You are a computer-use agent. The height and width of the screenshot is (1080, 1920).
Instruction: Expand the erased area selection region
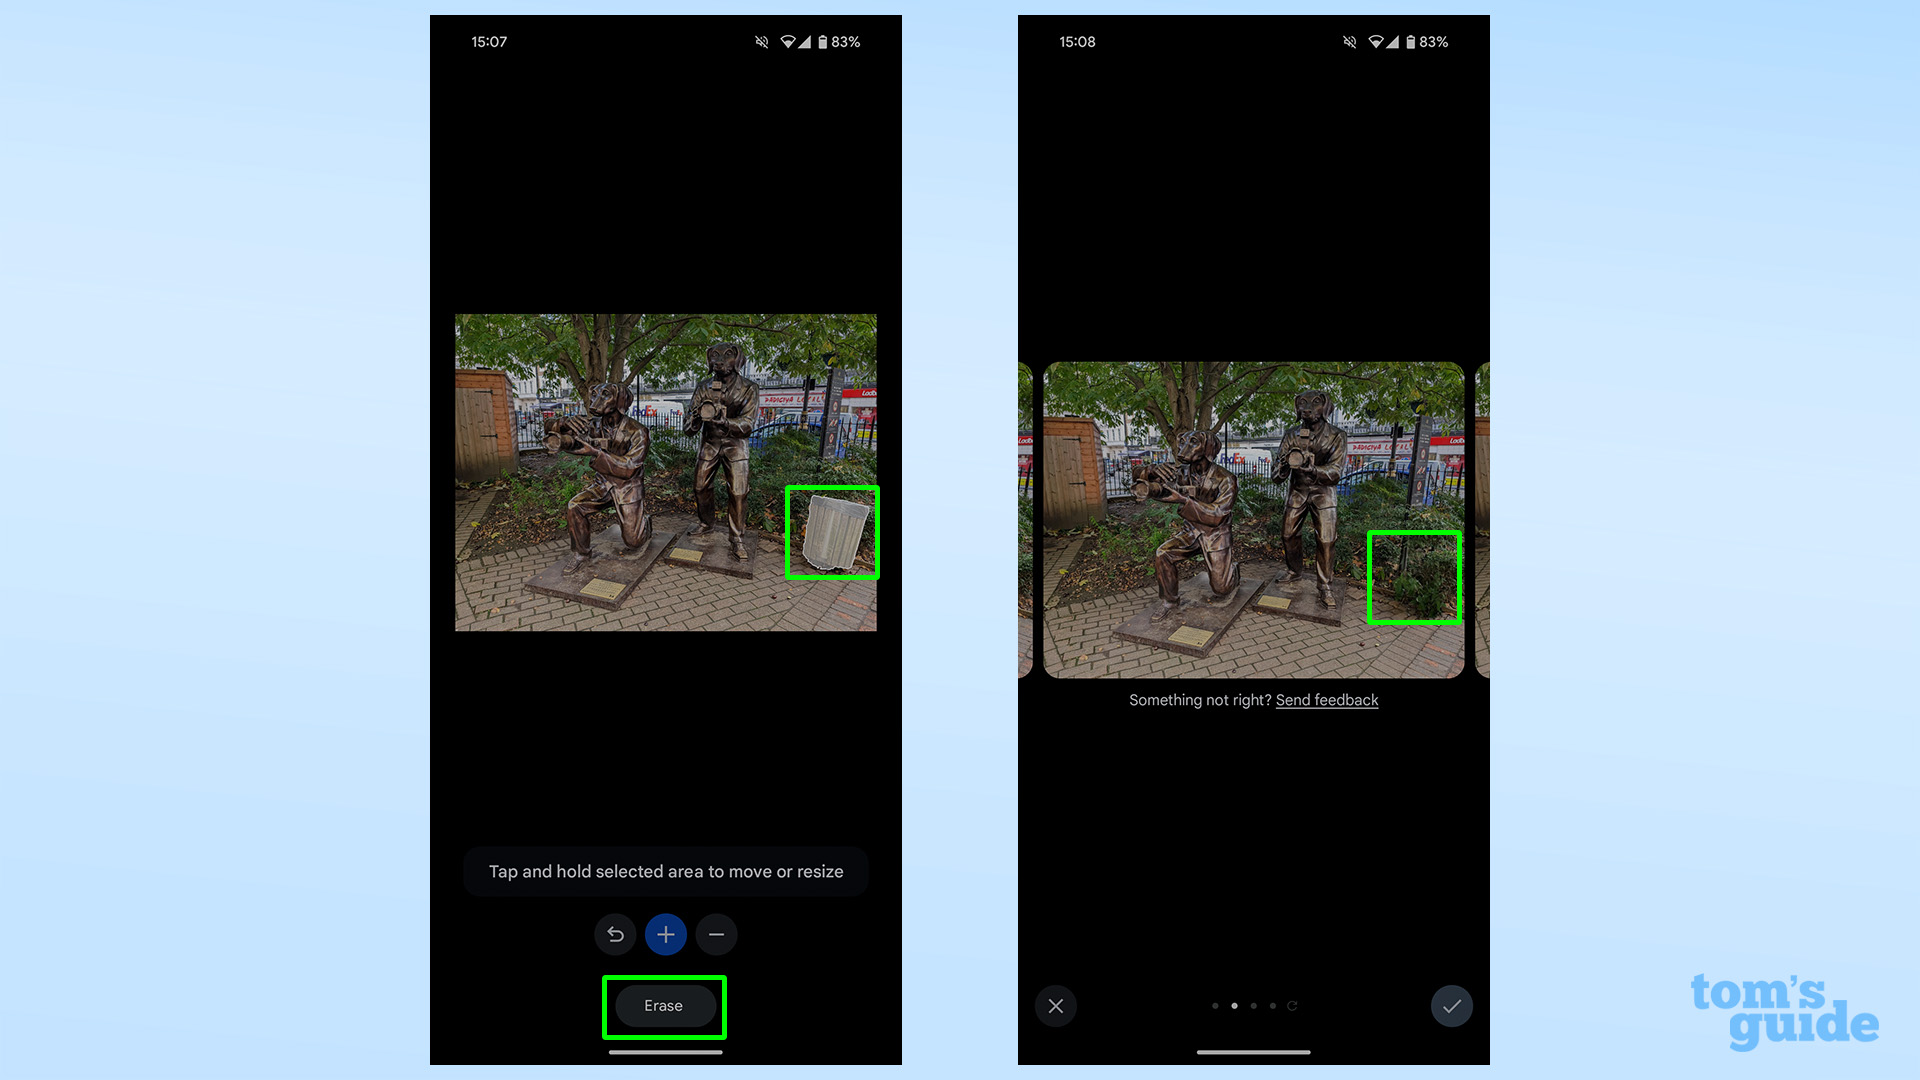[x=665, y=934]
